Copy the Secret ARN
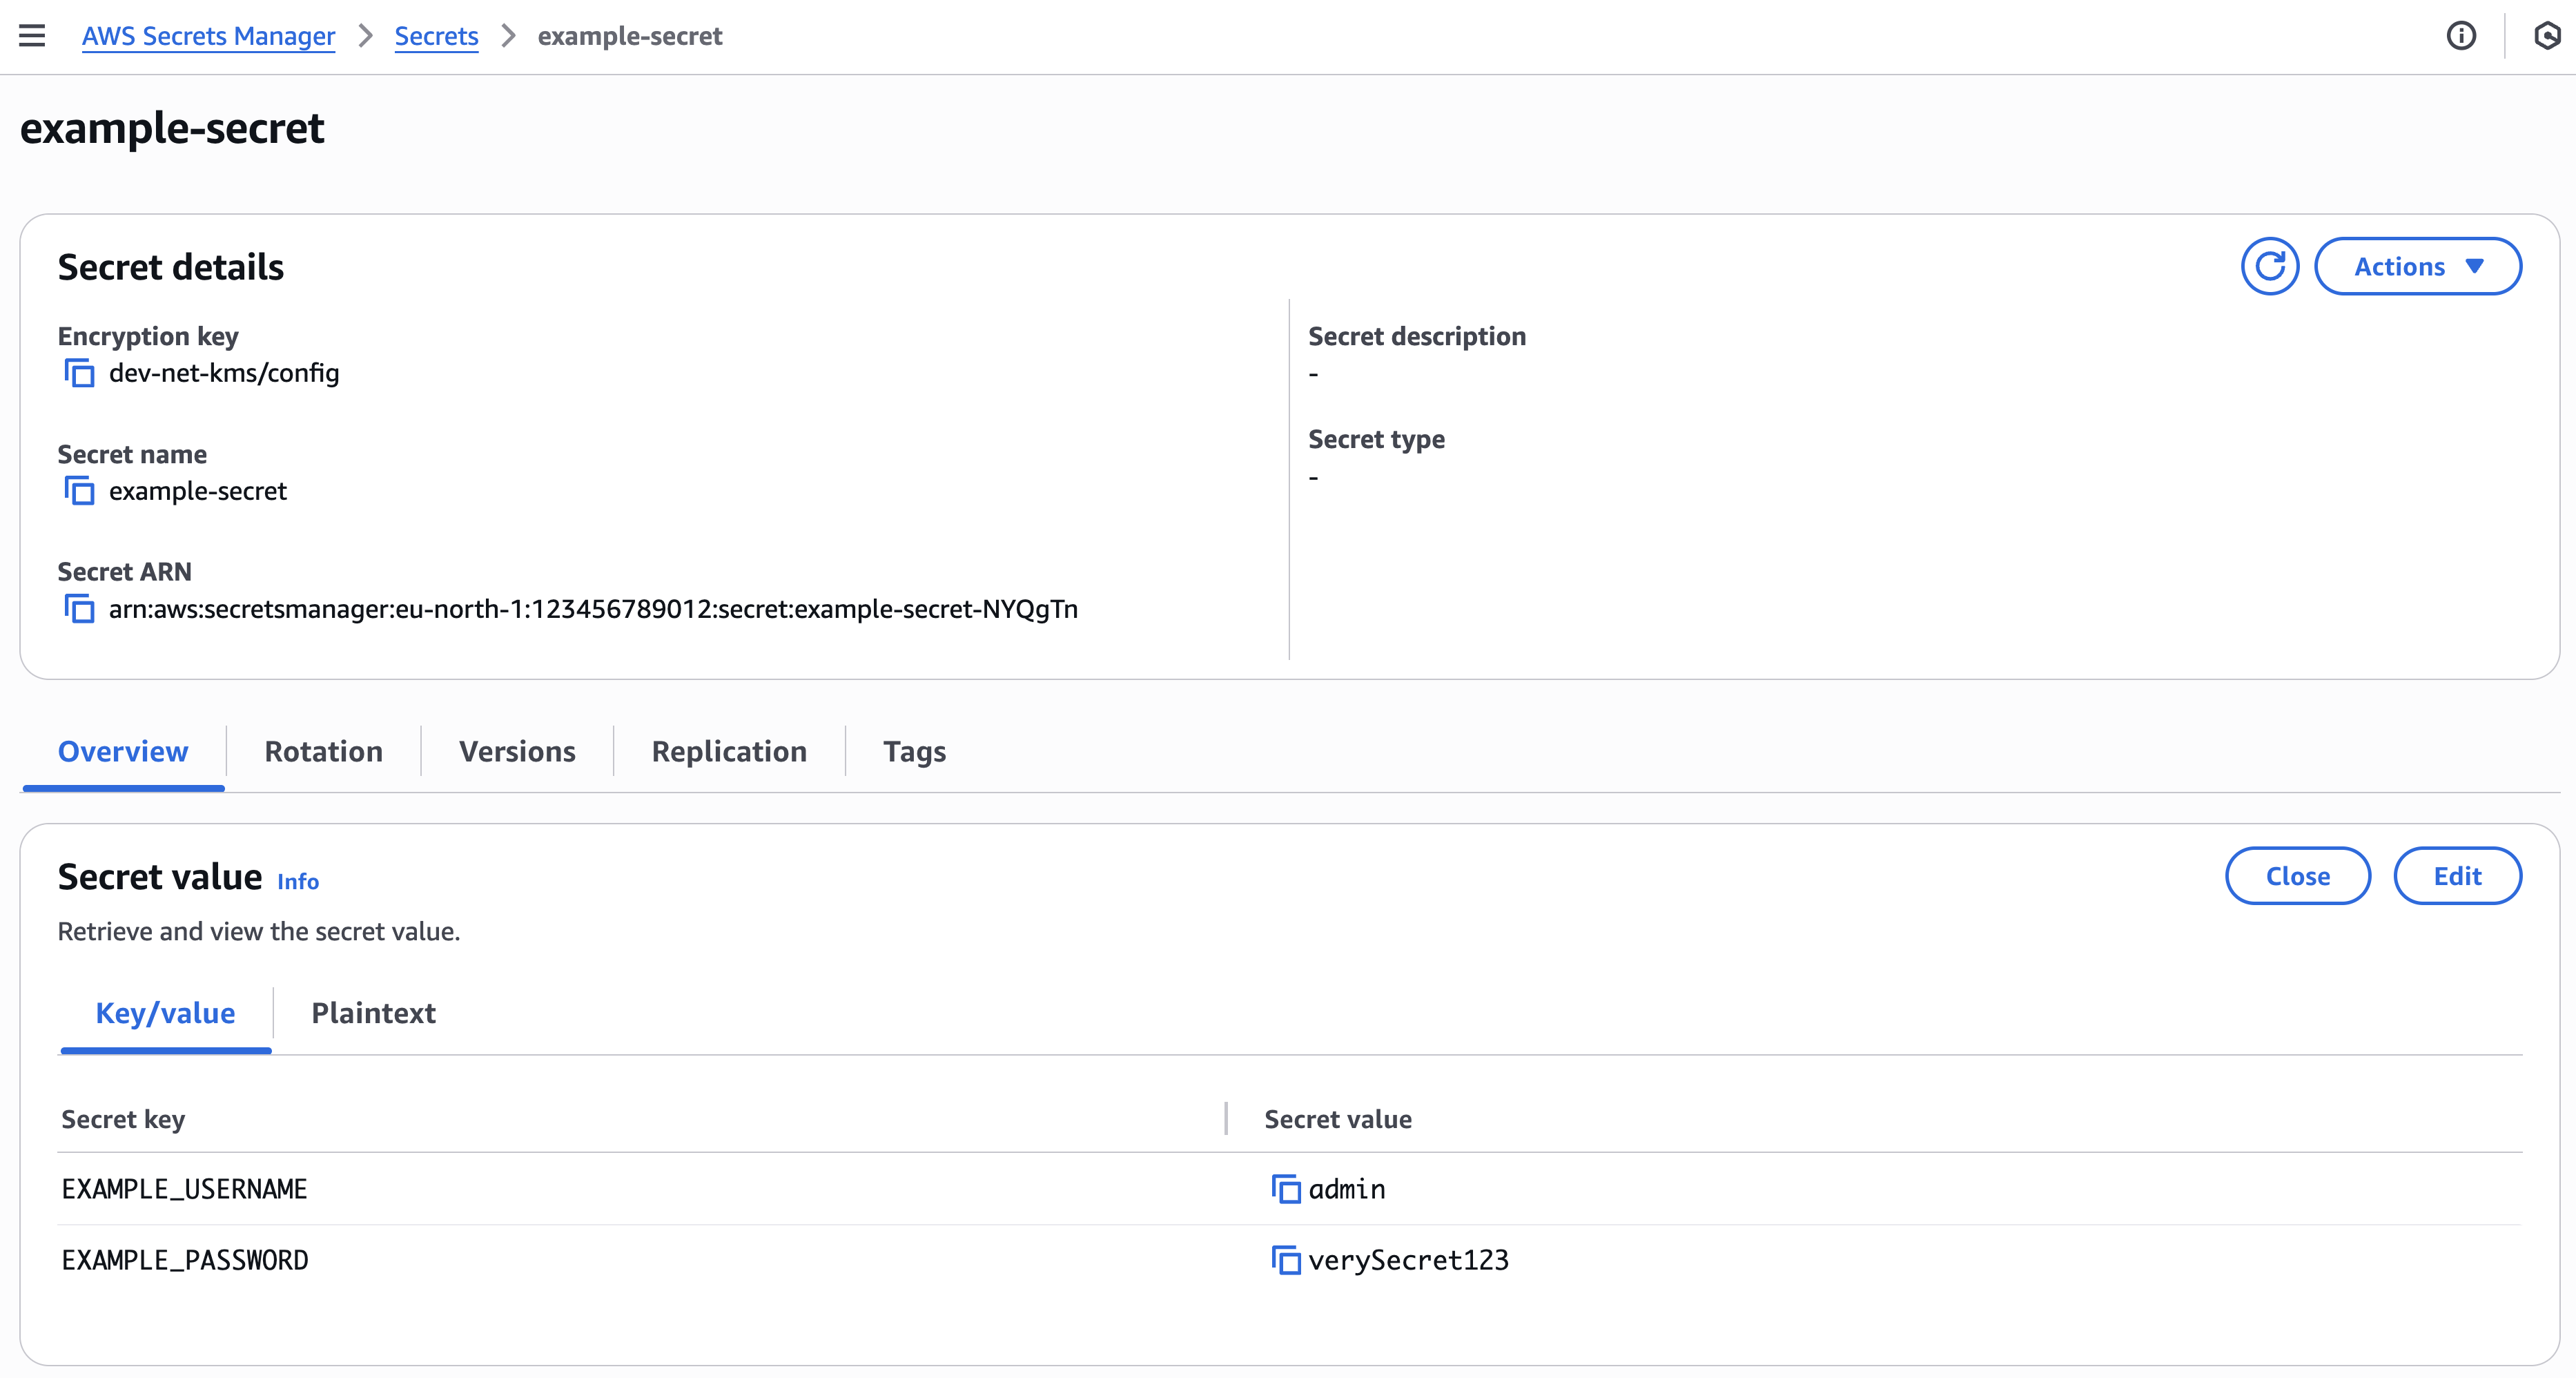 [79, 609]
